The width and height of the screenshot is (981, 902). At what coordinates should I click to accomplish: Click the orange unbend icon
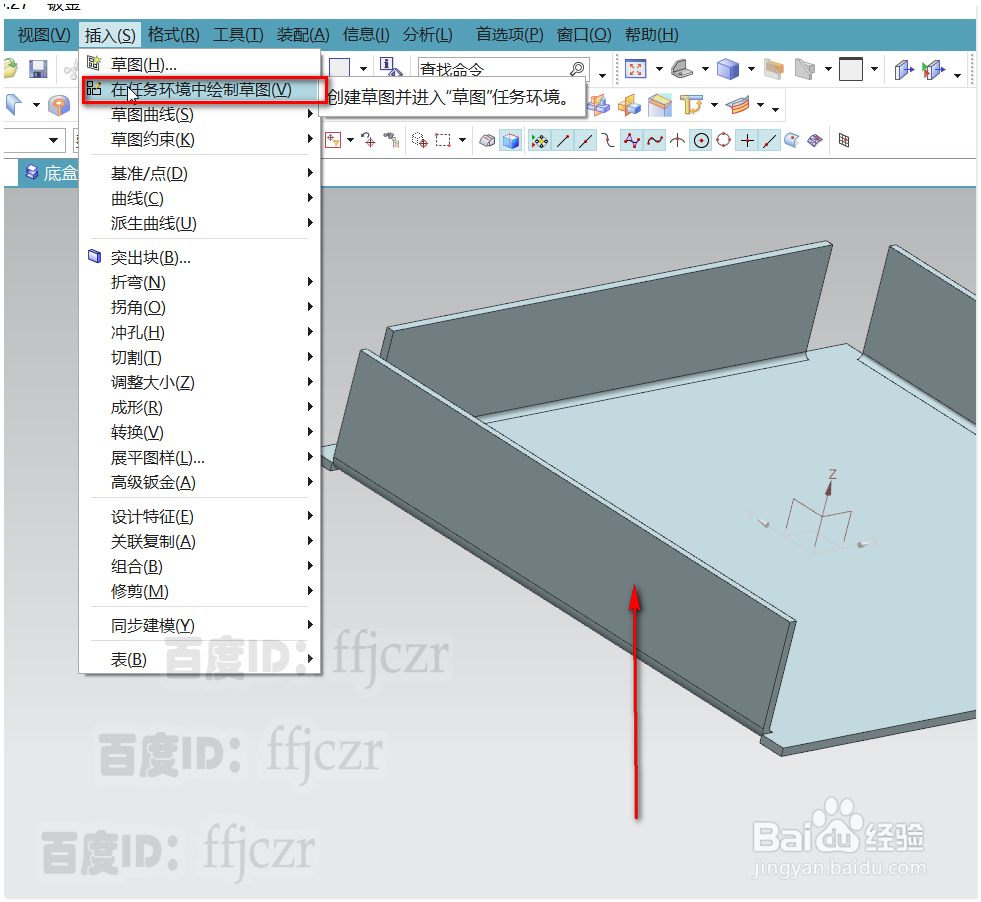click(x=659, y=105)
